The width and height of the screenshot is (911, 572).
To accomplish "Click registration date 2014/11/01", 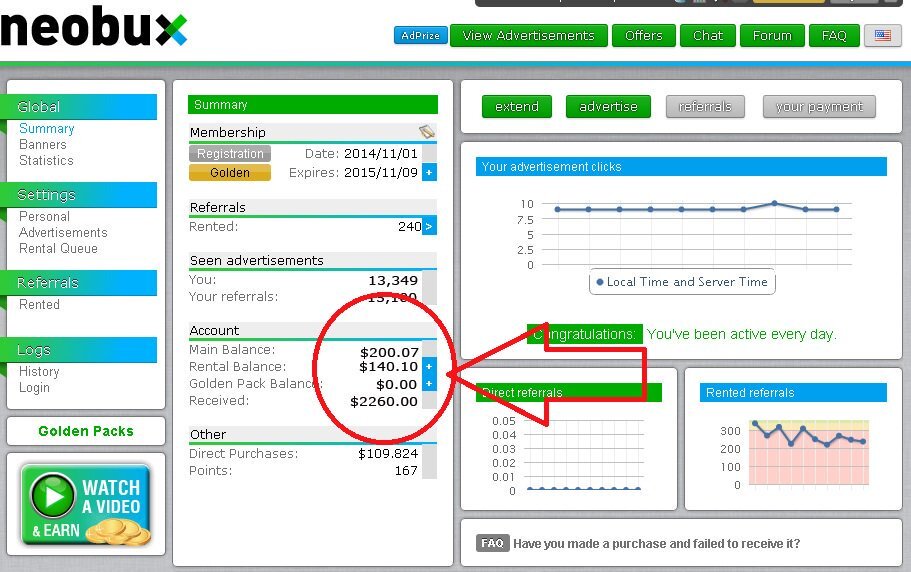I will tap(381, 153).
